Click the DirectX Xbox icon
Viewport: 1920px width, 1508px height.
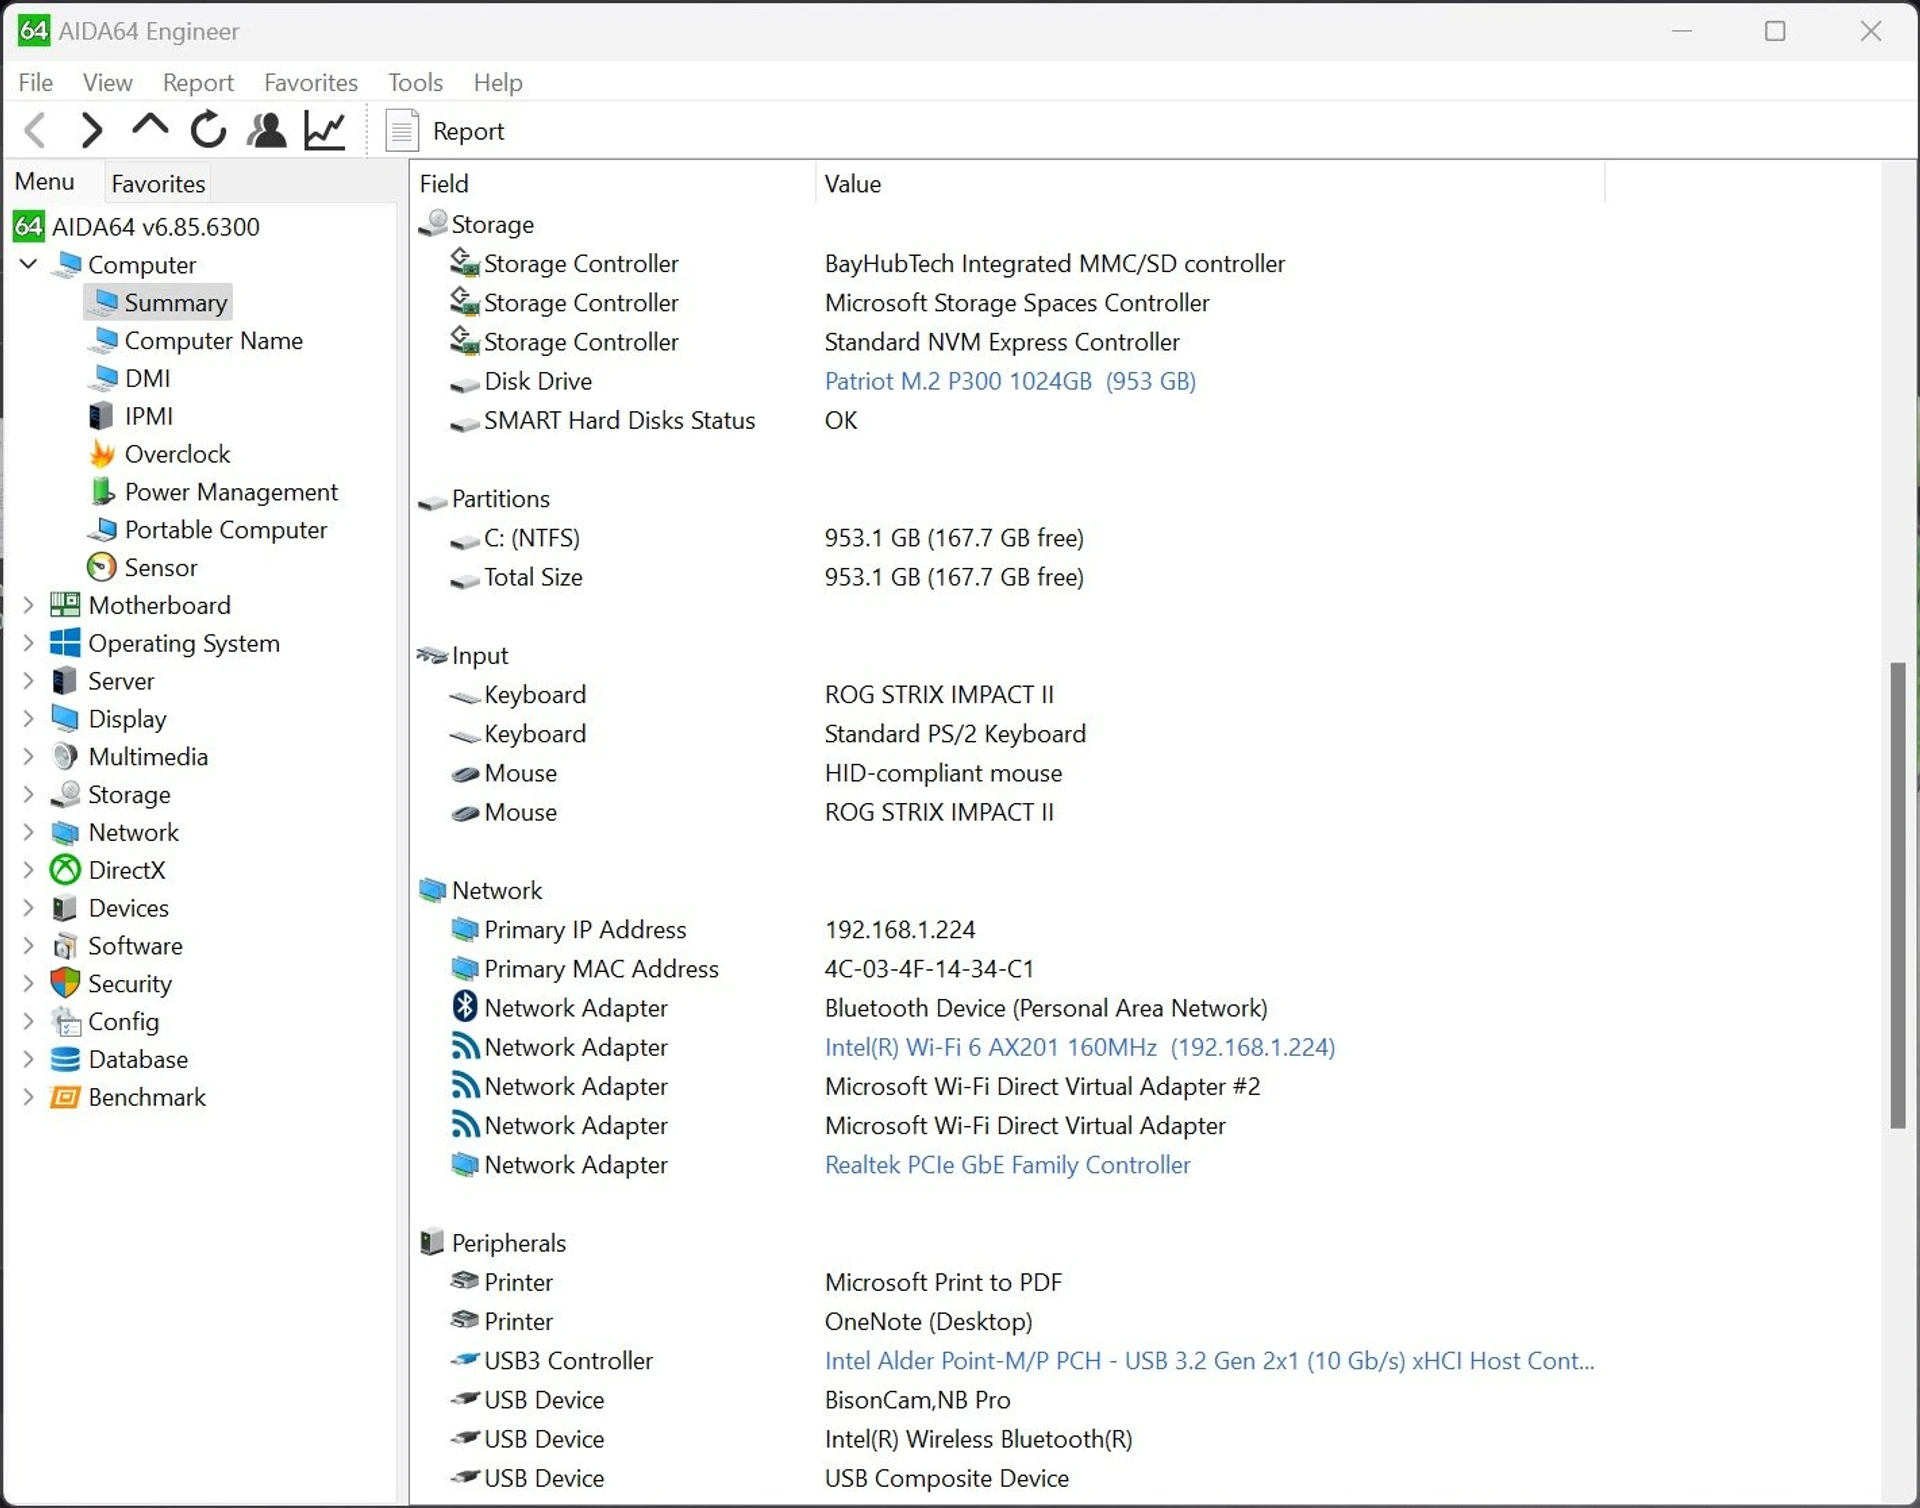coord(65,870)
